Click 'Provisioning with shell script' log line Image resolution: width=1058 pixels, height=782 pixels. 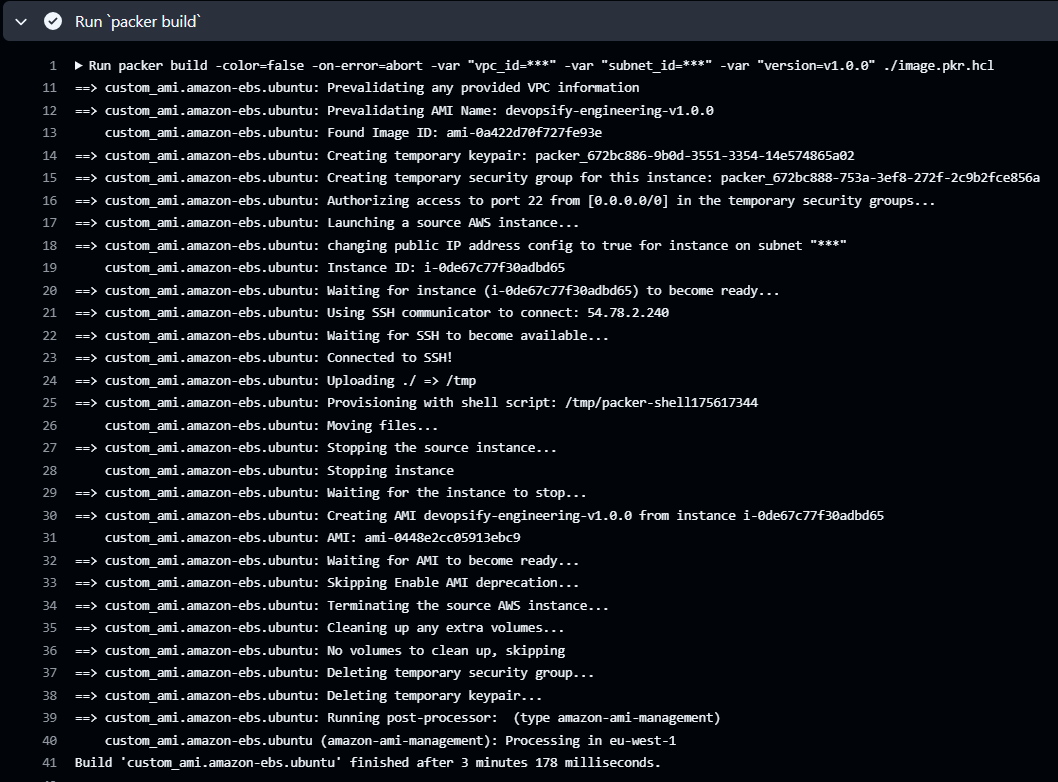pyautogui.click(x=416, y=403)
